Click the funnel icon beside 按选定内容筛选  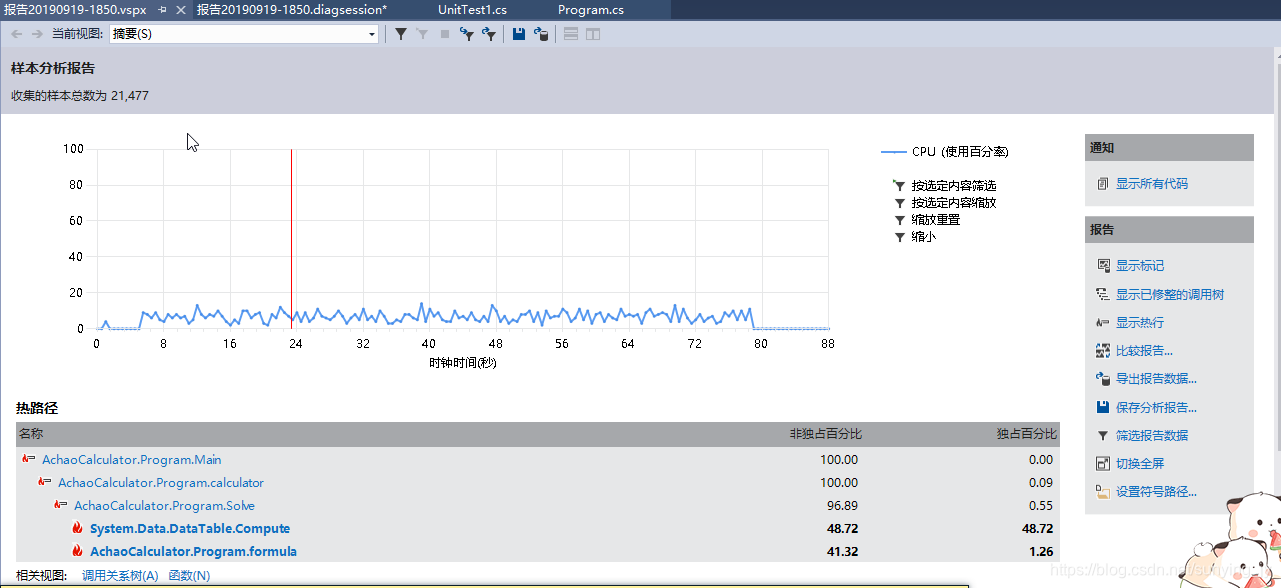tap(899, 186)
